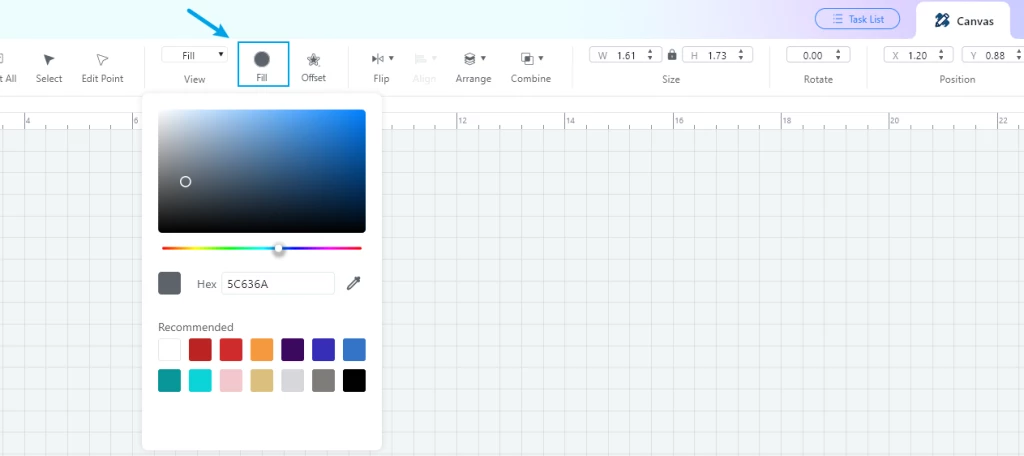
Task: Select the orange recommended swatch
Action: [262, 350]
